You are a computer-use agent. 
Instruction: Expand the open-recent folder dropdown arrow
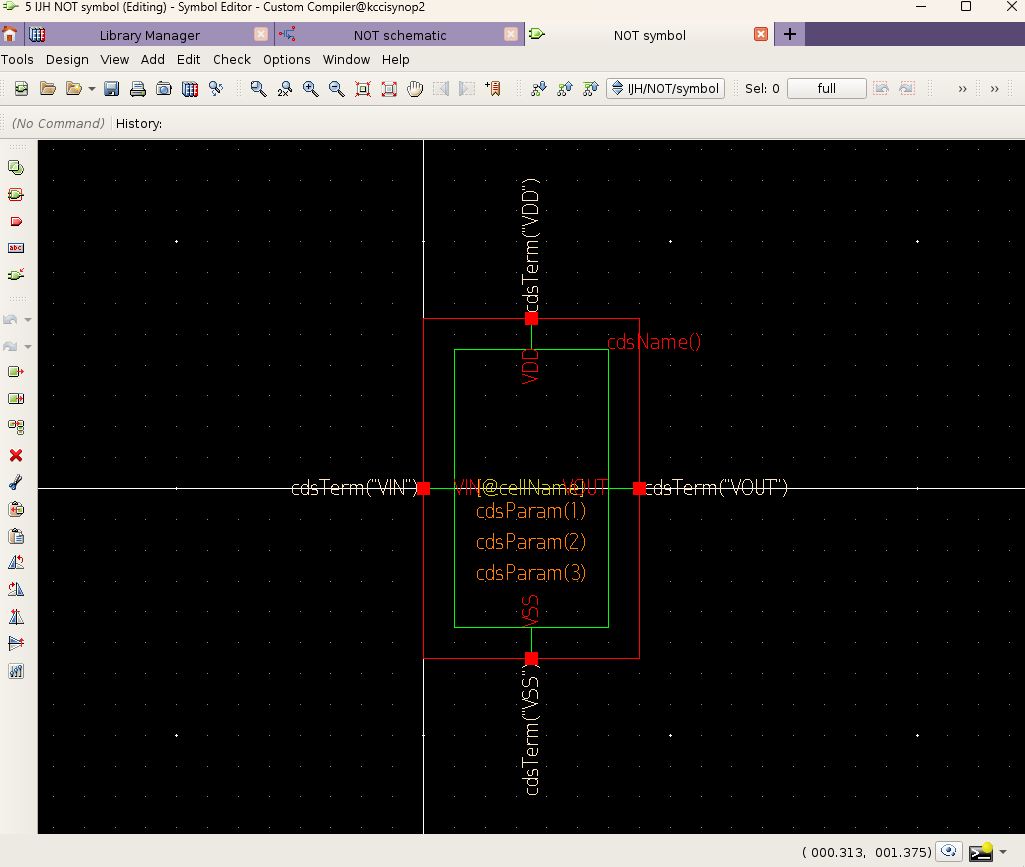(x=92, y=89)
